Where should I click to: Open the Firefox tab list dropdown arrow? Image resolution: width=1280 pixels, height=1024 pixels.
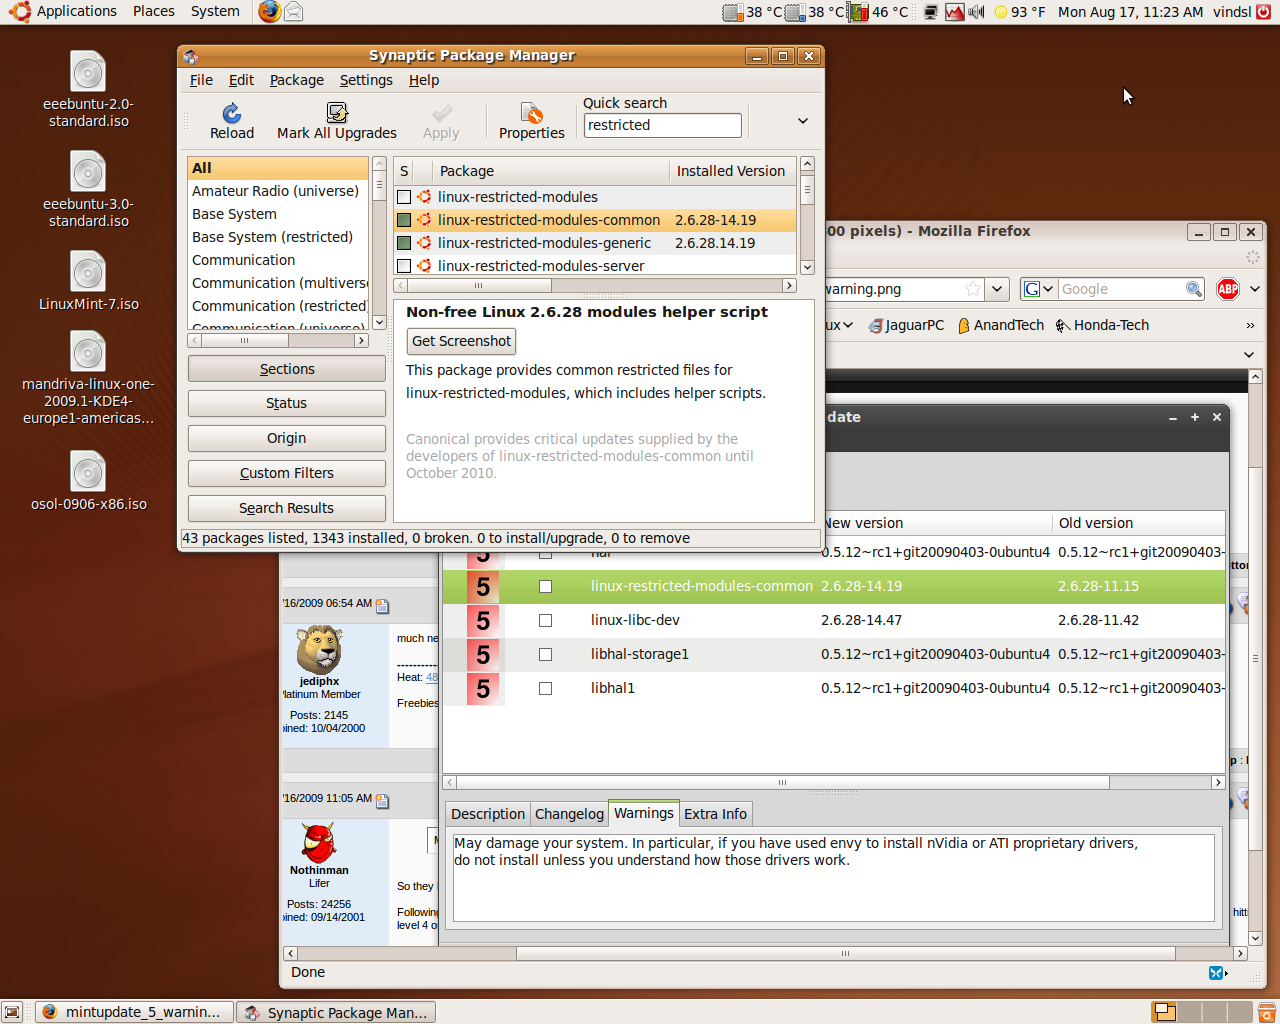(1249, 354)
